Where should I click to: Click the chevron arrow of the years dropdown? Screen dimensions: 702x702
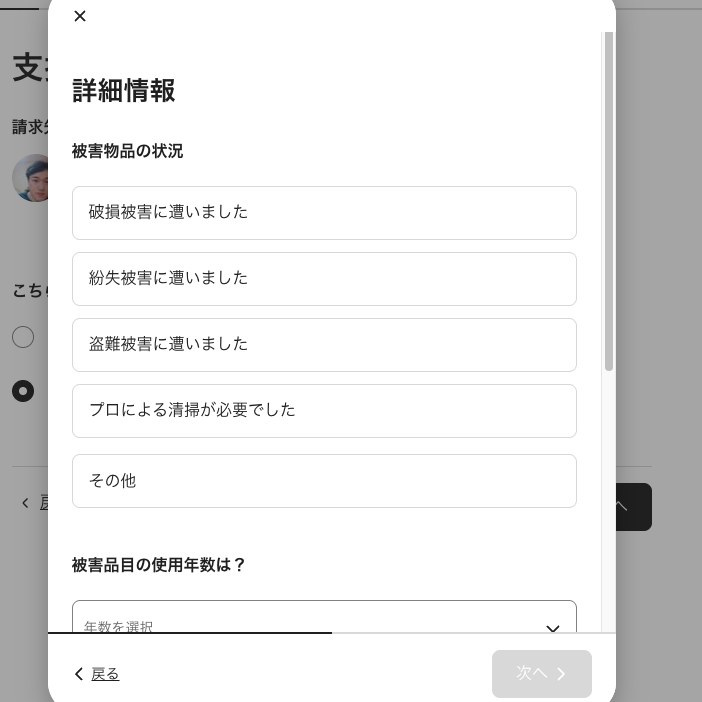point(552,628)
